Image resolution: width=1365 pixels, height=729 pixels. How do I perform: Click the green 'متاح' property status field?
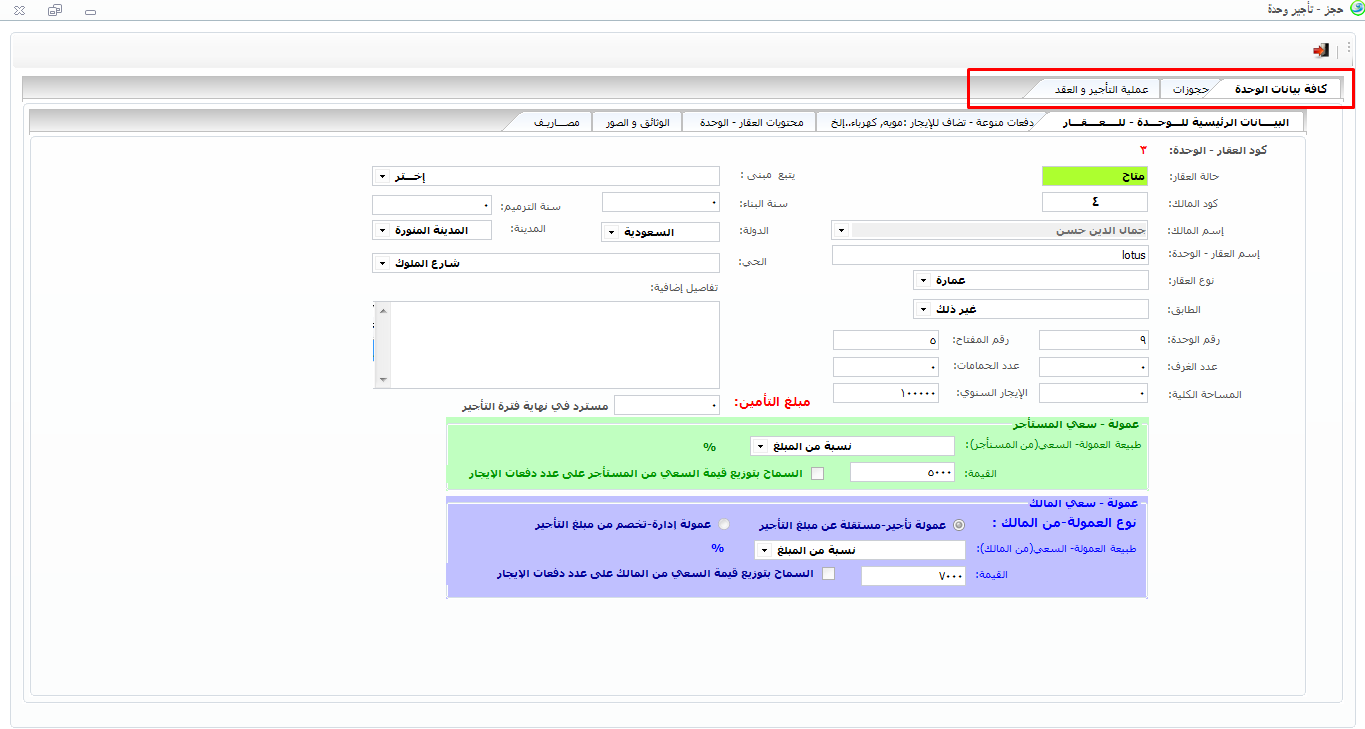pyautogui.click(x=1094, y=176)
